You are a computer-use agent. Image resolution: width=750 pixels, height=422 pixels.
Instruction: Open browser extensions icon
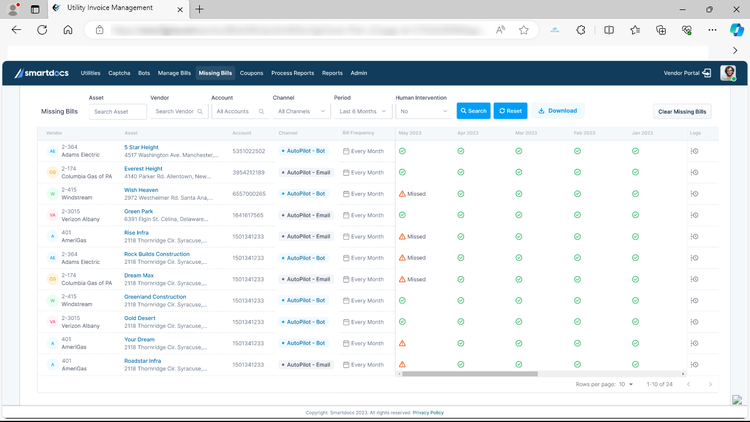581,30
